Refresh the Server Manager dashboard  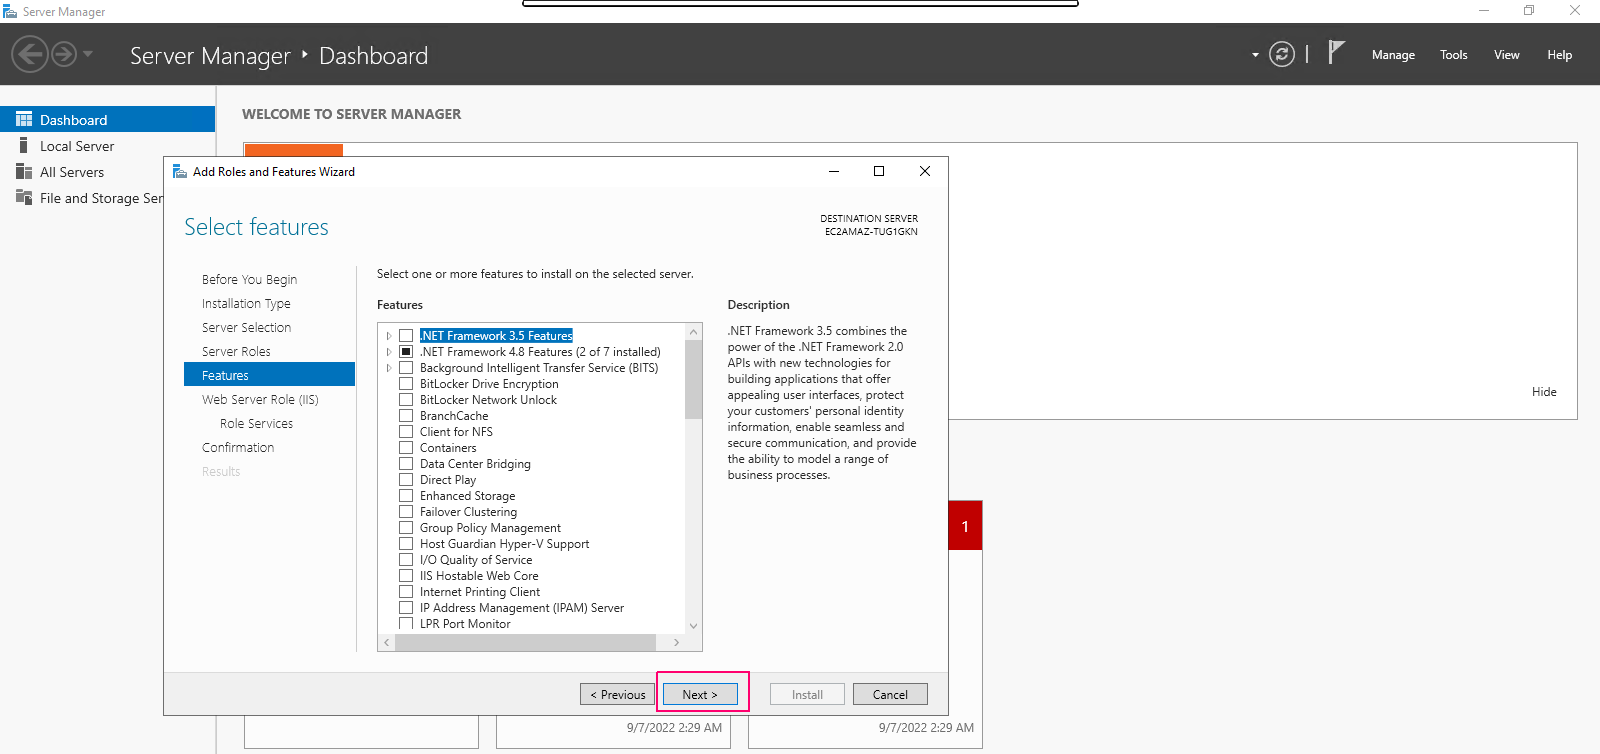point(1282,54)
